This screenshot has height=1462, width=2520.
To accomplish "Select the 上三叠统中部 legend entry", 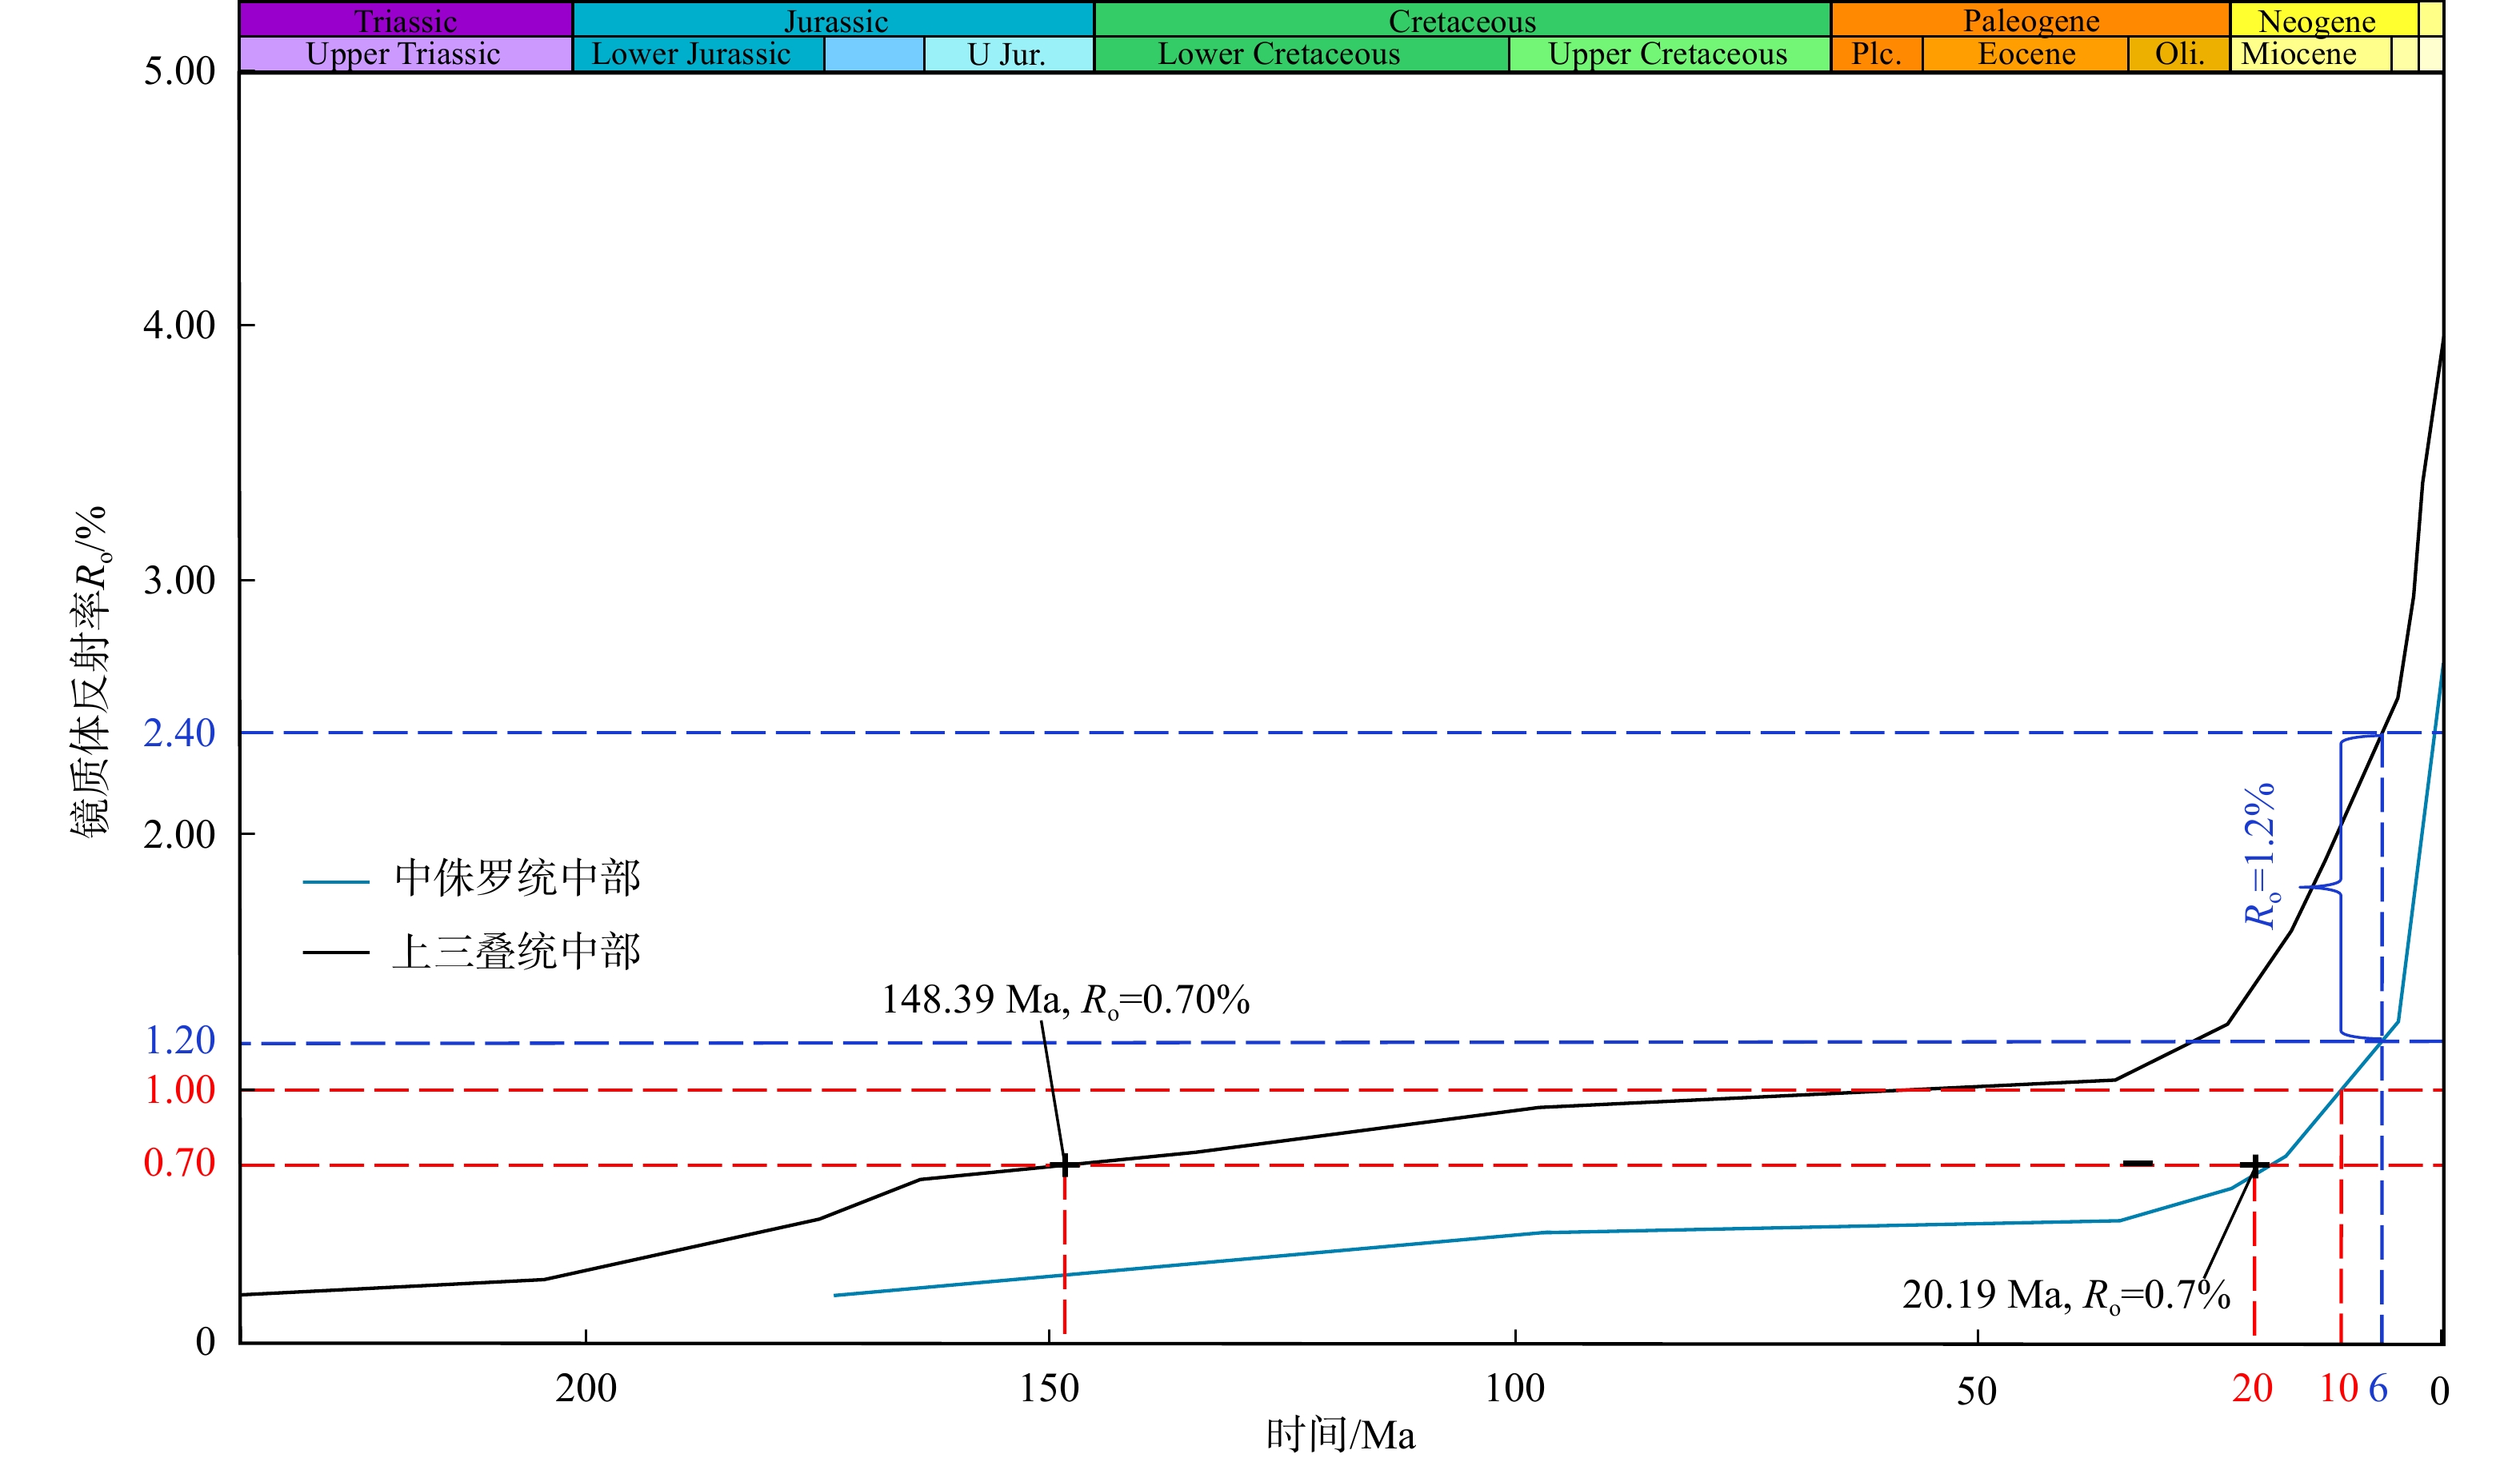I will coord(516,951).
